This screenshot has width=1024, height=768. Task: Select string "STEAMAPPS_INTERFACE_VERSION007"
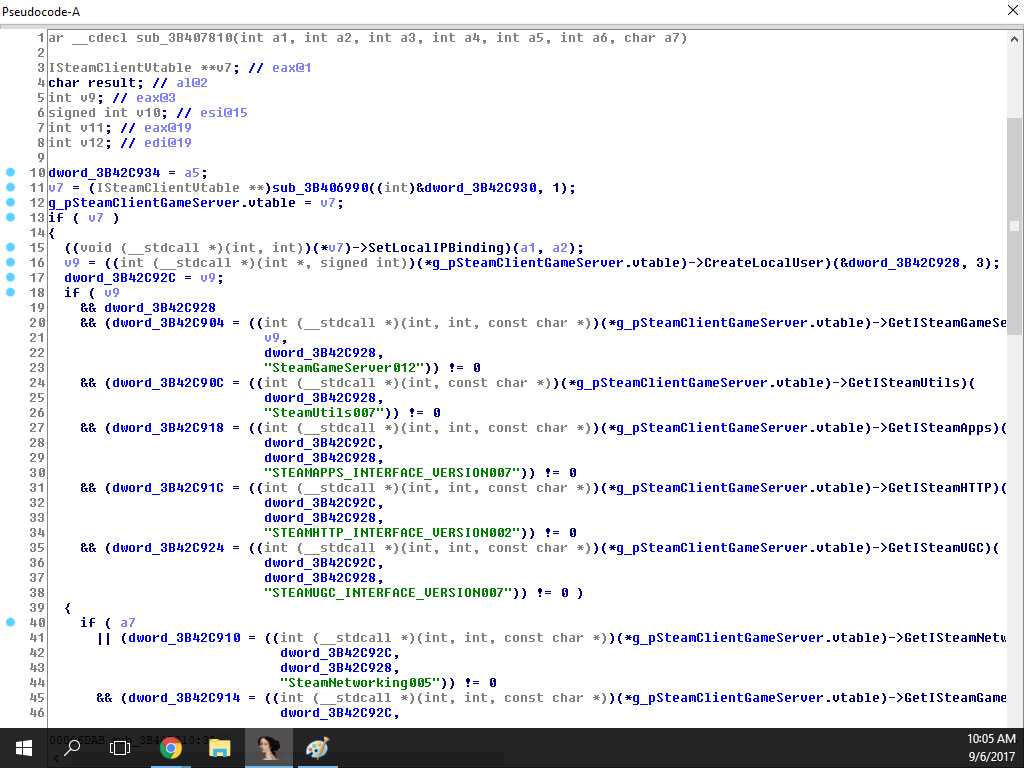pyautogui.click(x=392, y=473)
